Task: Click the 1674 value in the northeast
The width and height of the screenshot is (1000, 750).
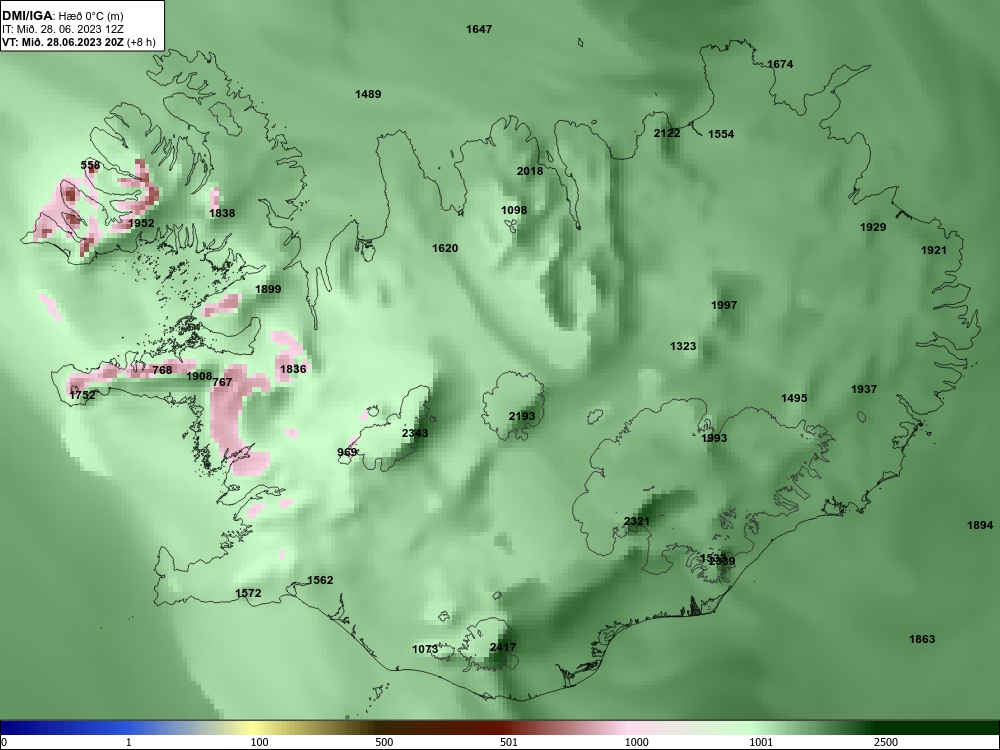Action: [780, 64]
